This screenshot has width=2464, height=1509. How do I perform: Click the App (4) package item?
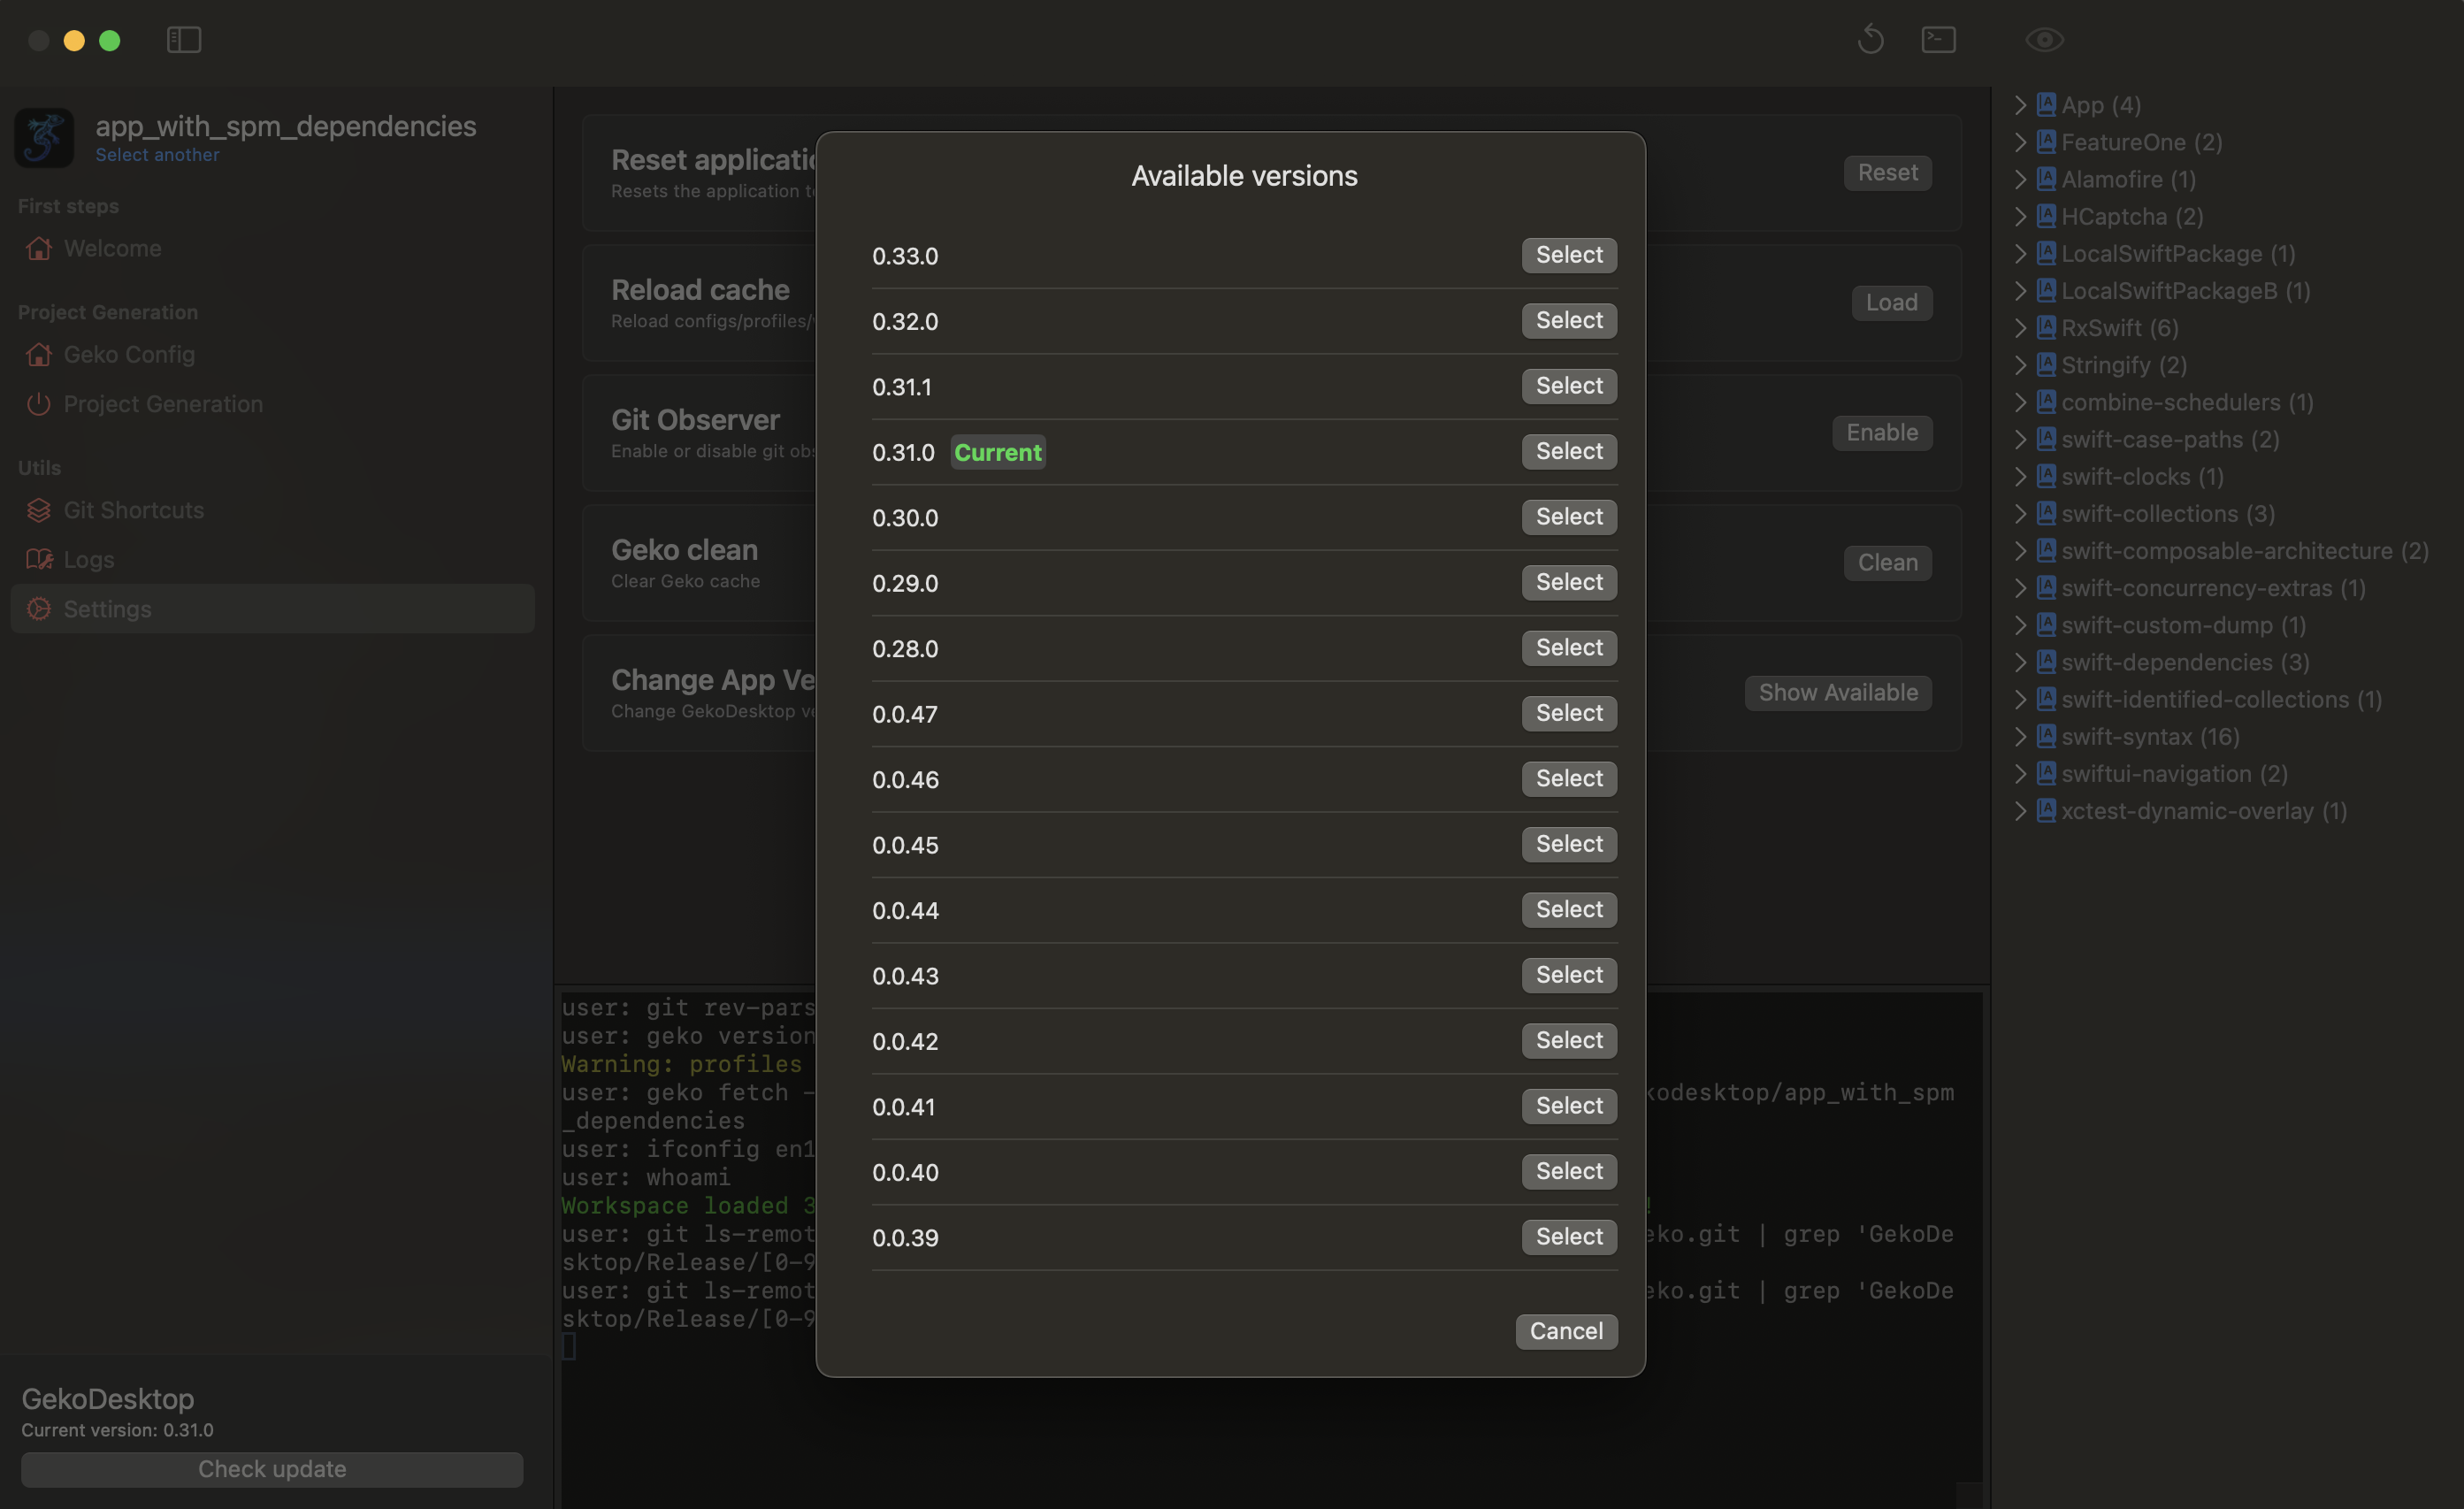click(x=2100, y=105)
